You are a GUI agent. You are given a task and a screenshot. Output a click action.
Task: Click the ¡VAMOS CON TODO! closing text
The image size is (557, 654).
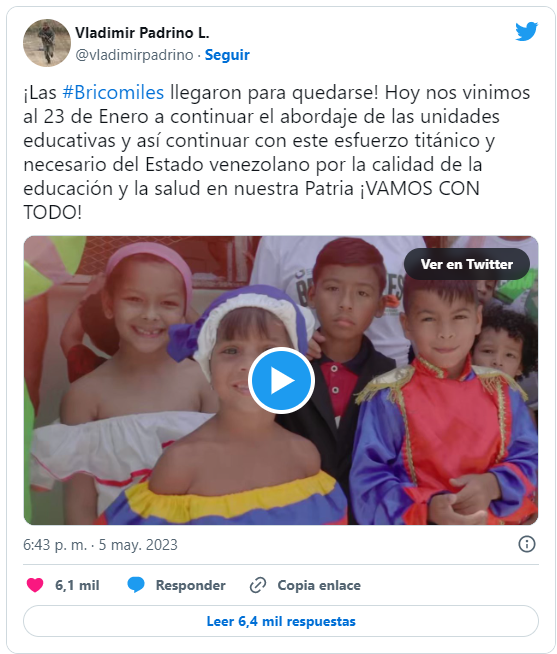[251, 201]
